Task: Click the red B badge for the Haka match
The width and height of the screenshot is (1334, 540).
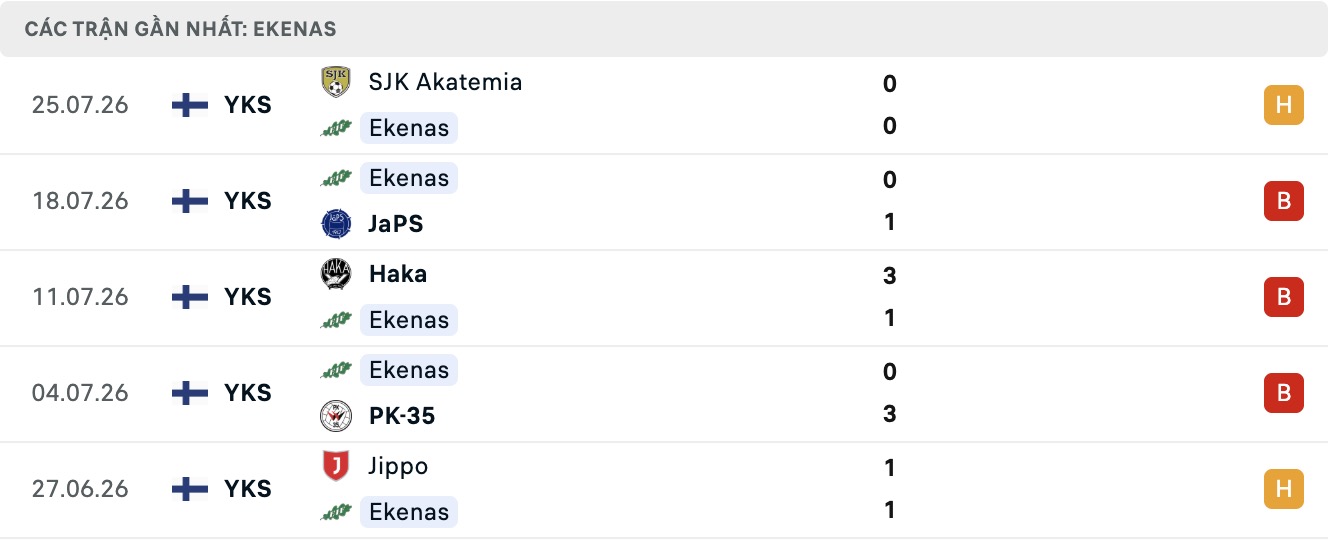Action: click(x=1284, y=297)
